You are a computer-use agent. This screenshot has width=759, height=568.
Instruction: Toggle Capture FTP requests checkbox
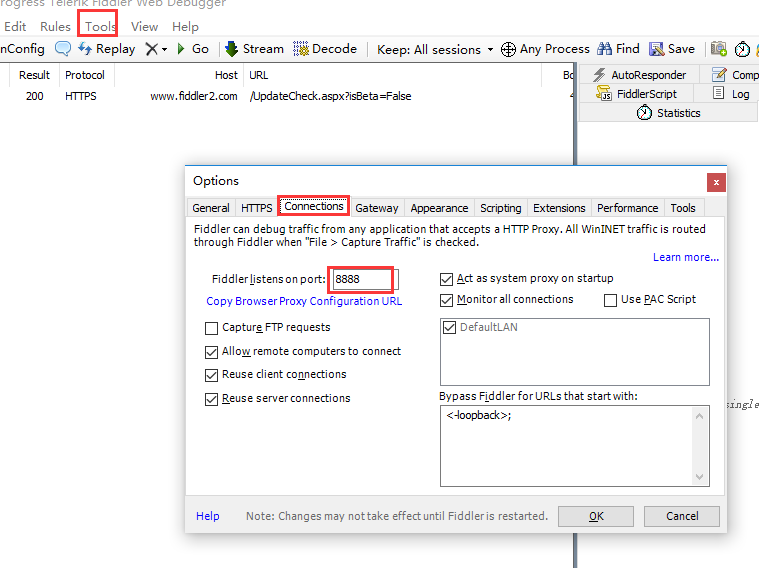coord(212,328)
